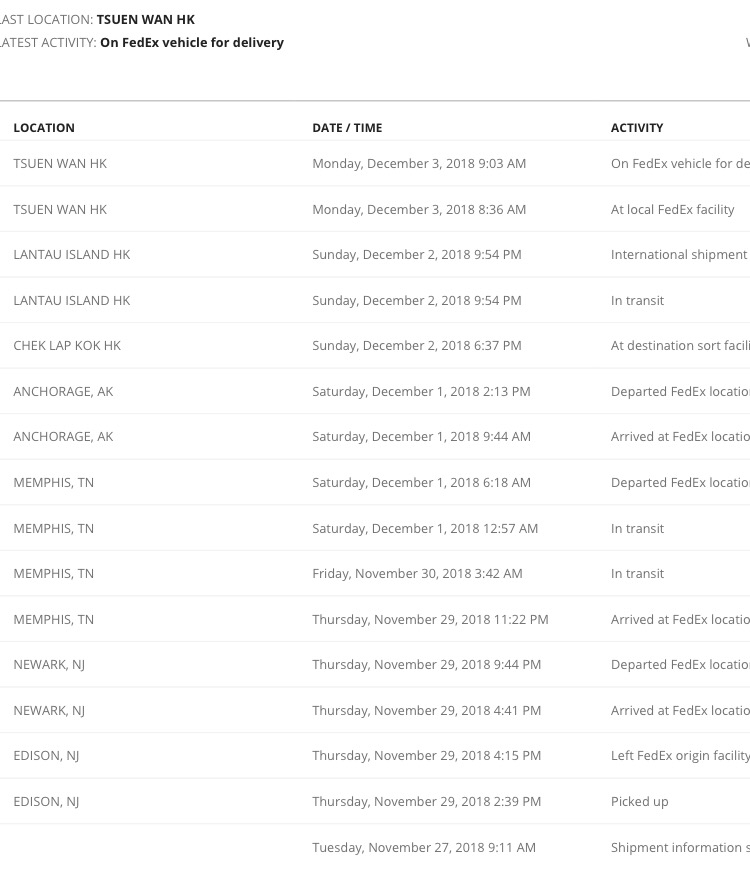Viewport: 750px width, 879px height.
Task: Click TSUEN WAN HK in 9:03 AM row
Action: click(x=60, y=164)
